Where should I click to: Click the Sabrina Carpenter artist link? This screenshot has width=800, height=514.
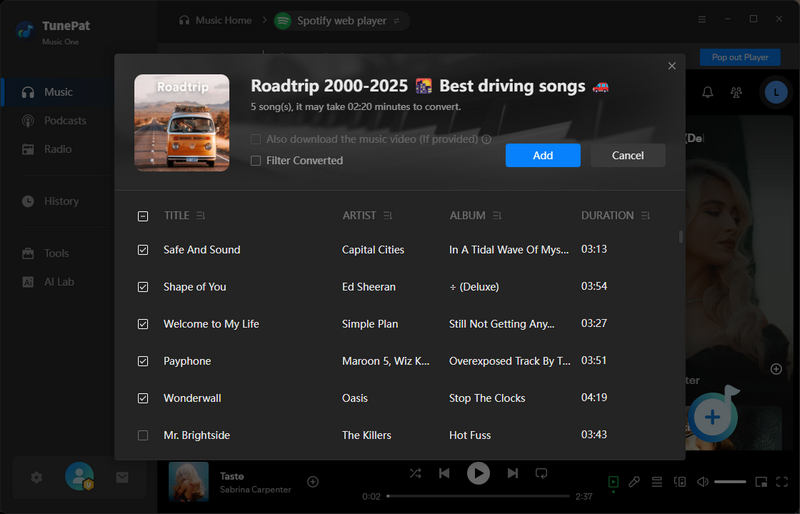[255, 489]
